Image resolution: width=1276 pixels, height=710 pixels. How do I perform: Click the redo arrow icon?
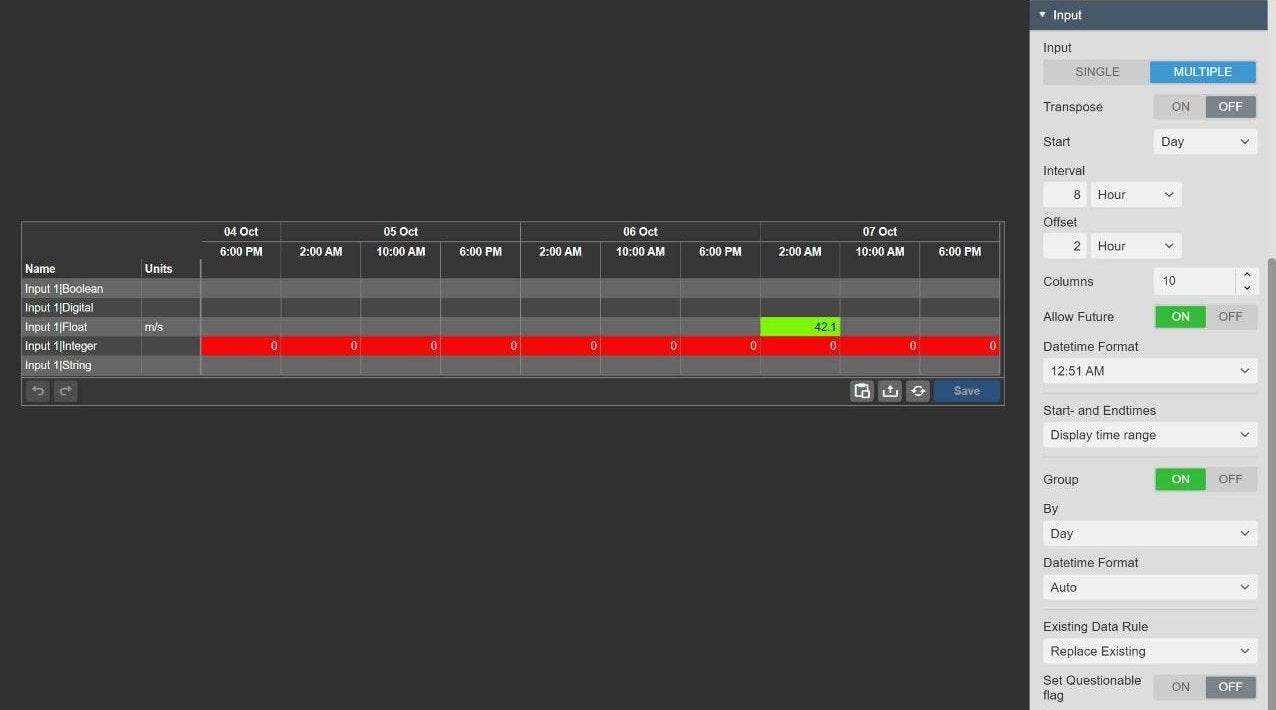pos(66,391)
